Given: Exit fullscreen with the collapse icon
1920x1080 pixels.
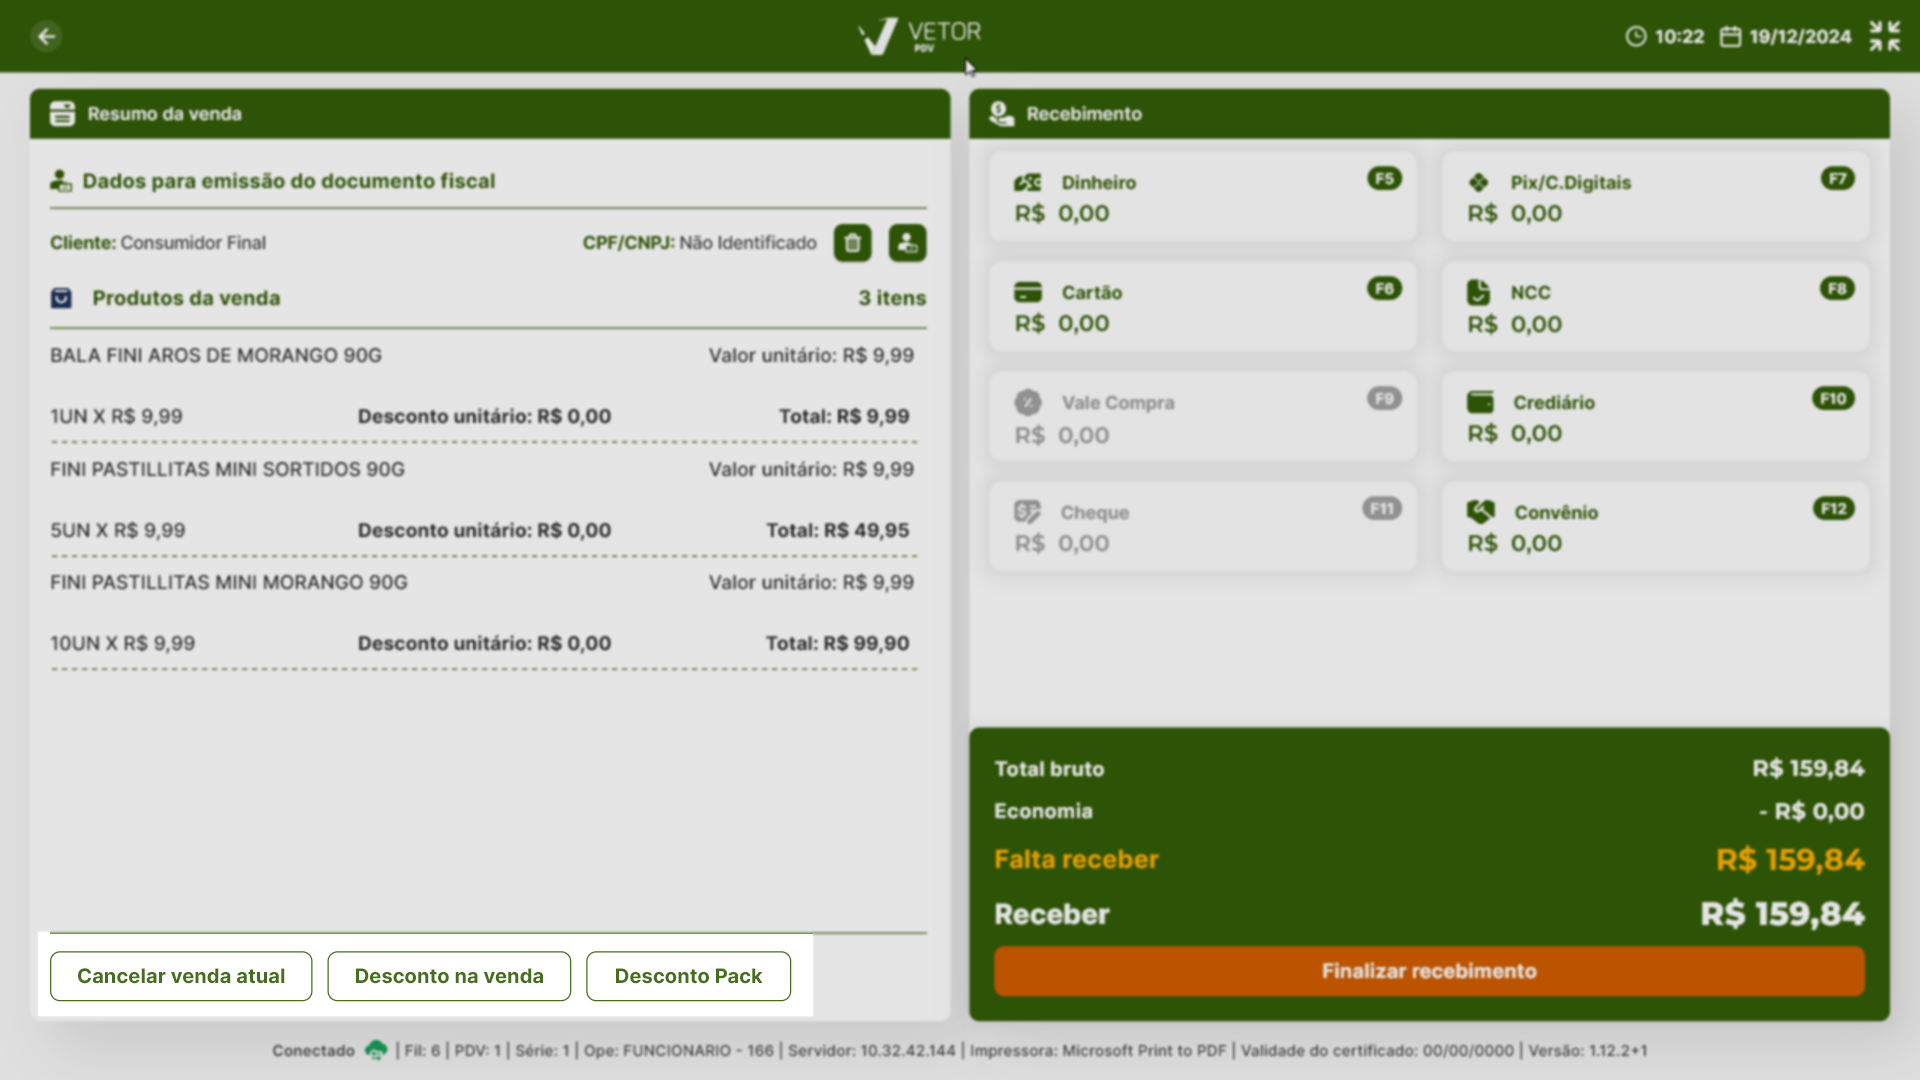Looking at the screenshot, I should tap(1885, 36).
